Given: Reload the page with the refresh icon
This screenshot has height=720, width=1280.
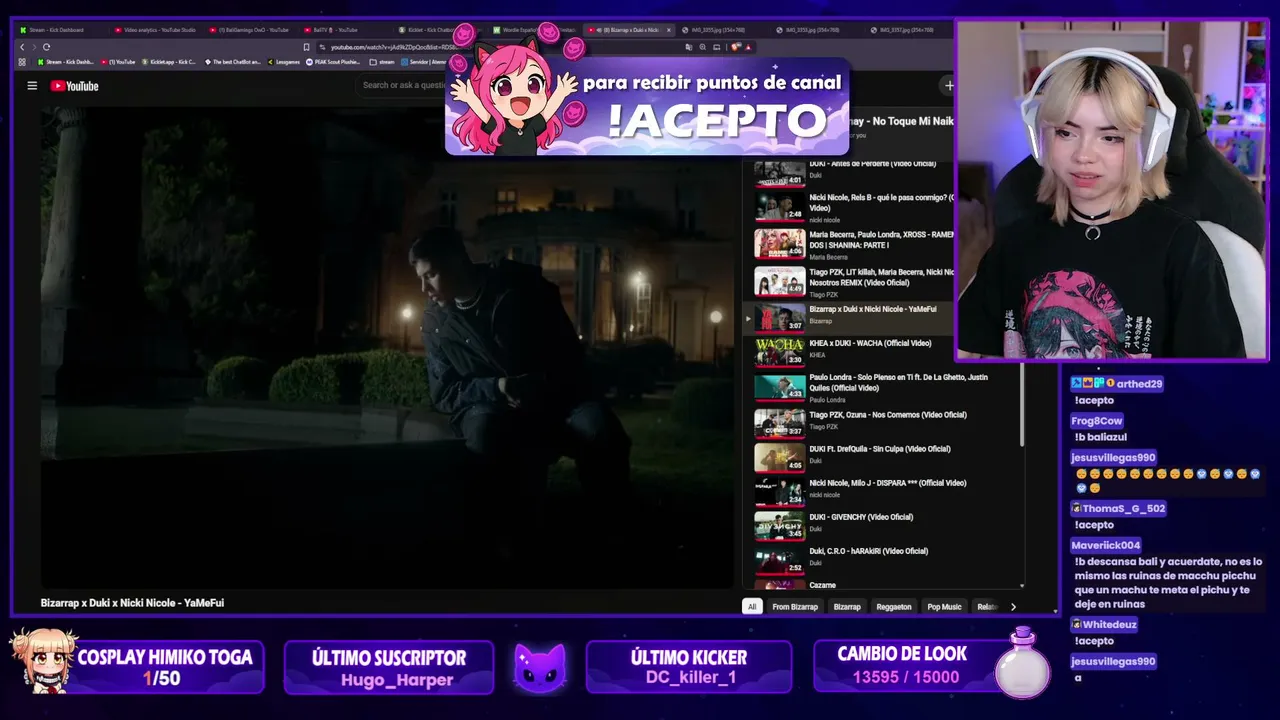Looking at the screenshot, I should click(46, 47).
